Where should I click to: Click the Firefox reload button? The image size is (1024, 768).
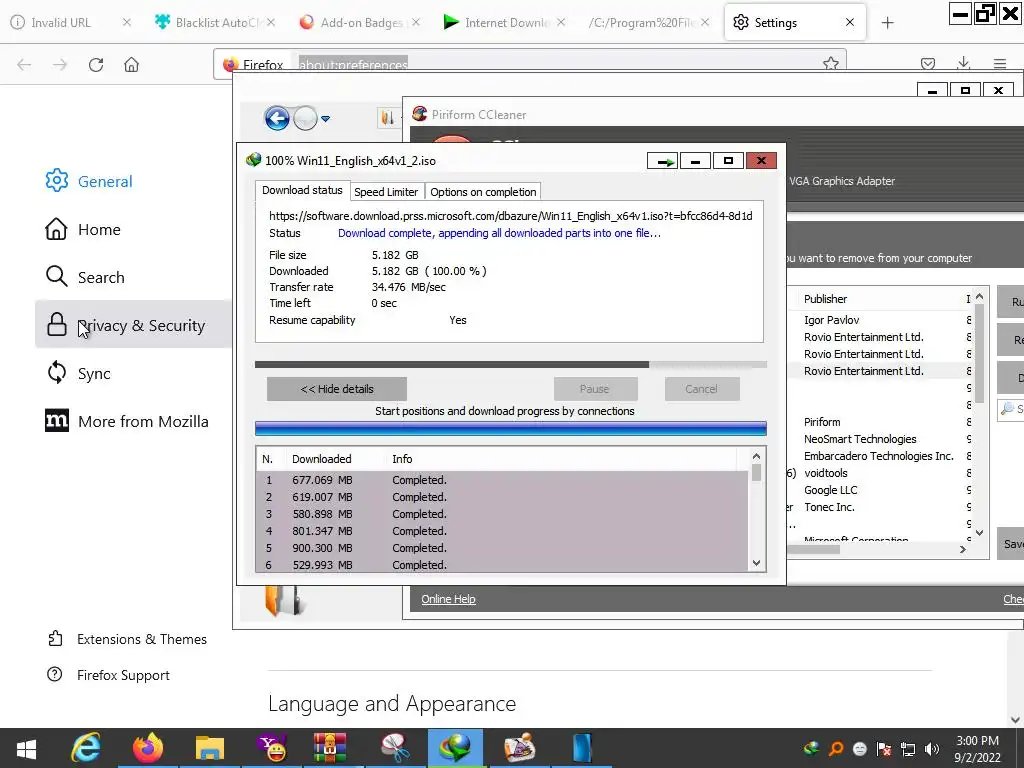click(96, 65)
